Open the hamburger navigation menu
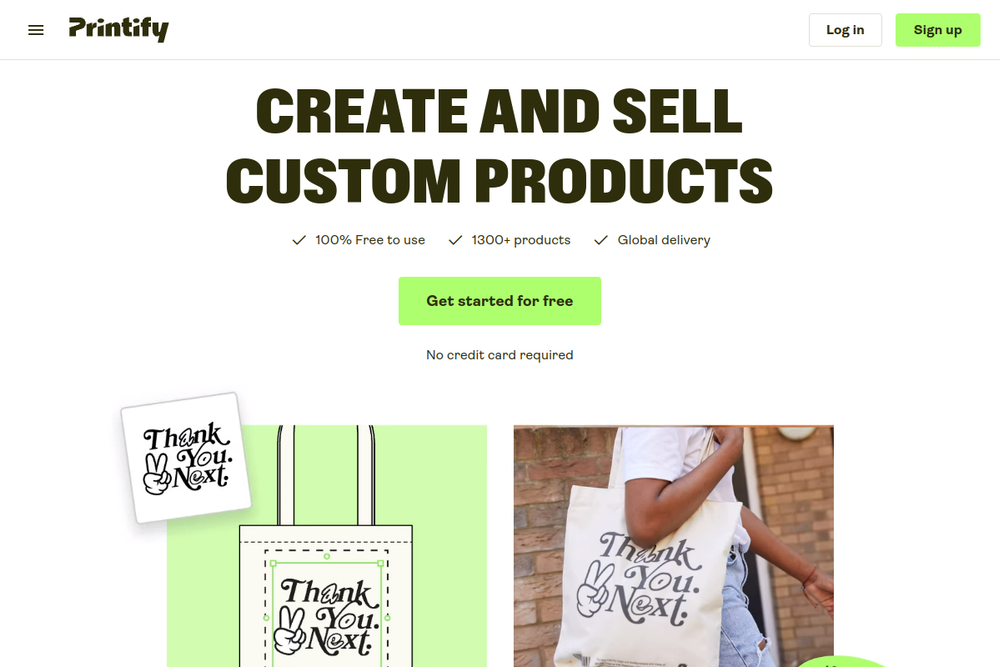Viewport: 1000px width, 667px height. [36, 30]
